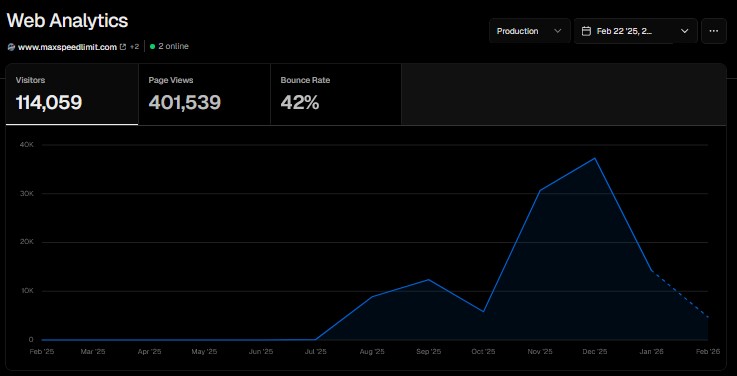Screen dimensions: 737x376
Task: Click the Jan '26 x-axis label
Action: [651, 352]
